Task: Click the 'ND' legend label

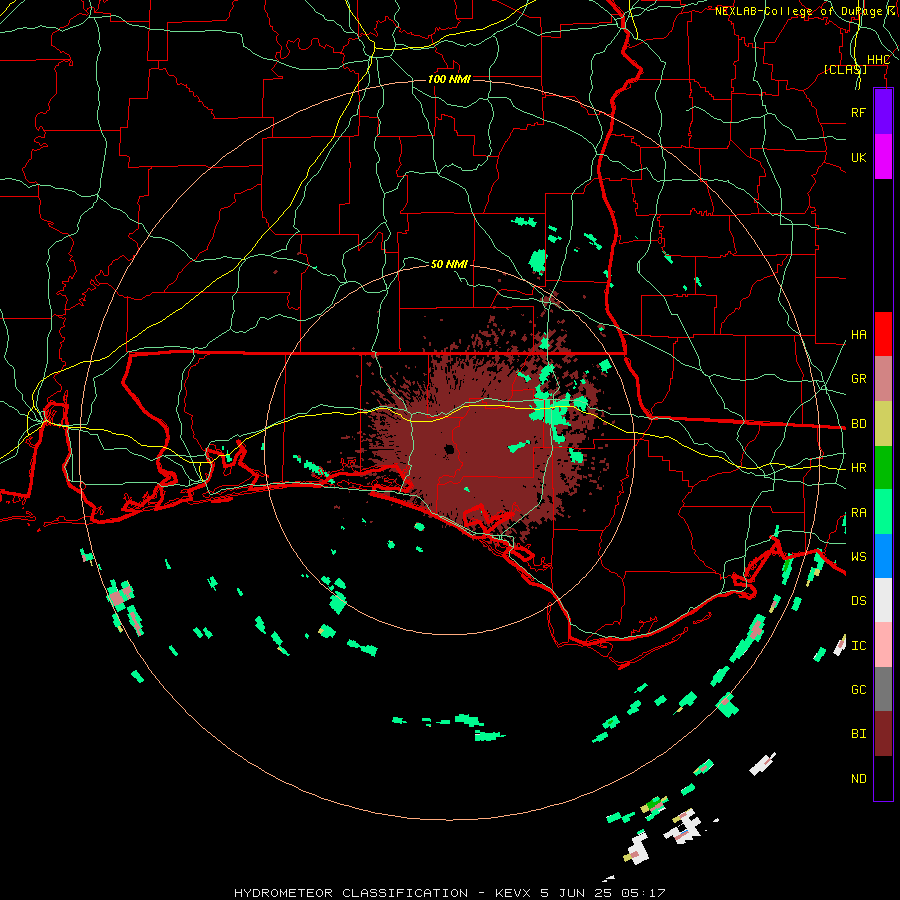Action: [x=858, y=779]
